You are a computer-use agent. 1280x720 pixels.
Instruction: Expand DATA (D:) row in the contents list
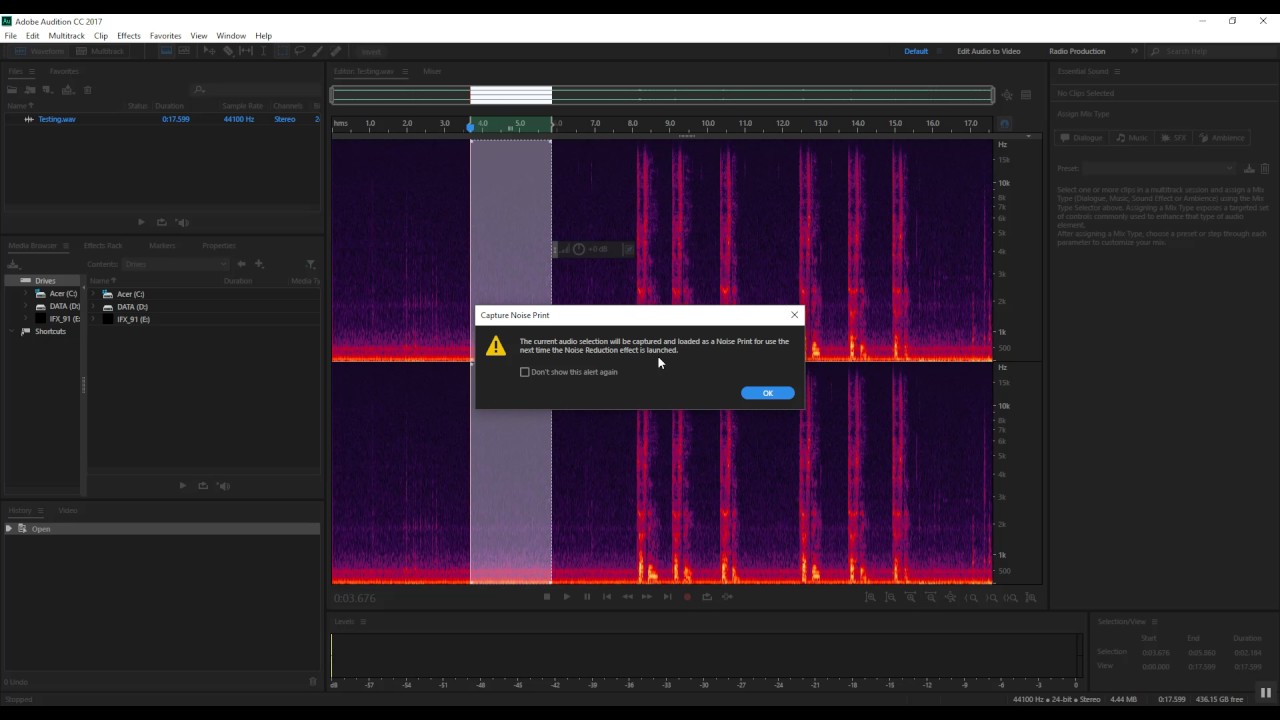point(93,306)
